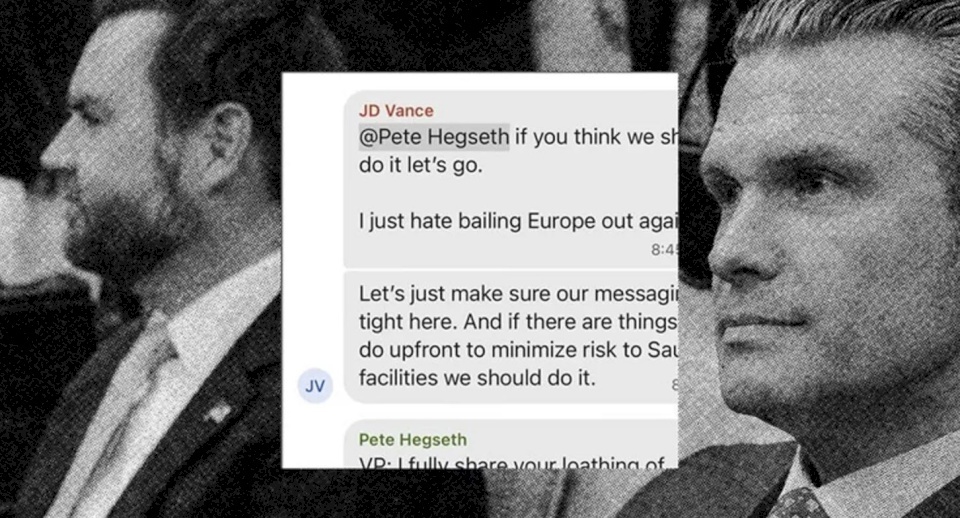Click the JV avatar circle

tap(315, 386)
